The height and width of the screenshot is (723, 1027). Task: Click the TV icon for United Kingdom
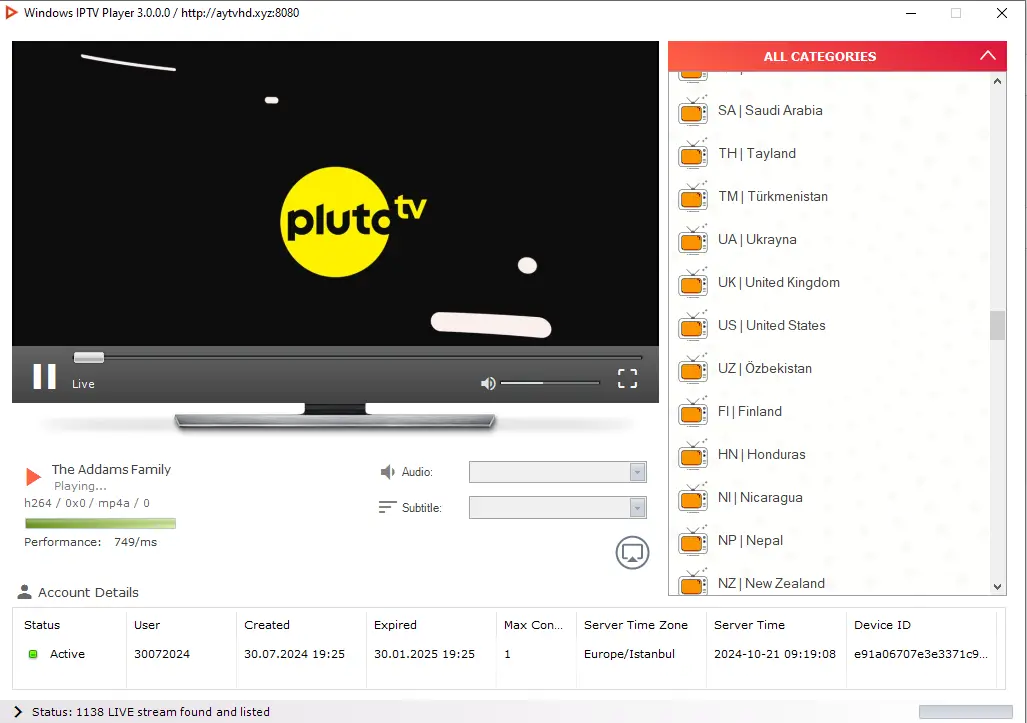[x=693, y=283]
